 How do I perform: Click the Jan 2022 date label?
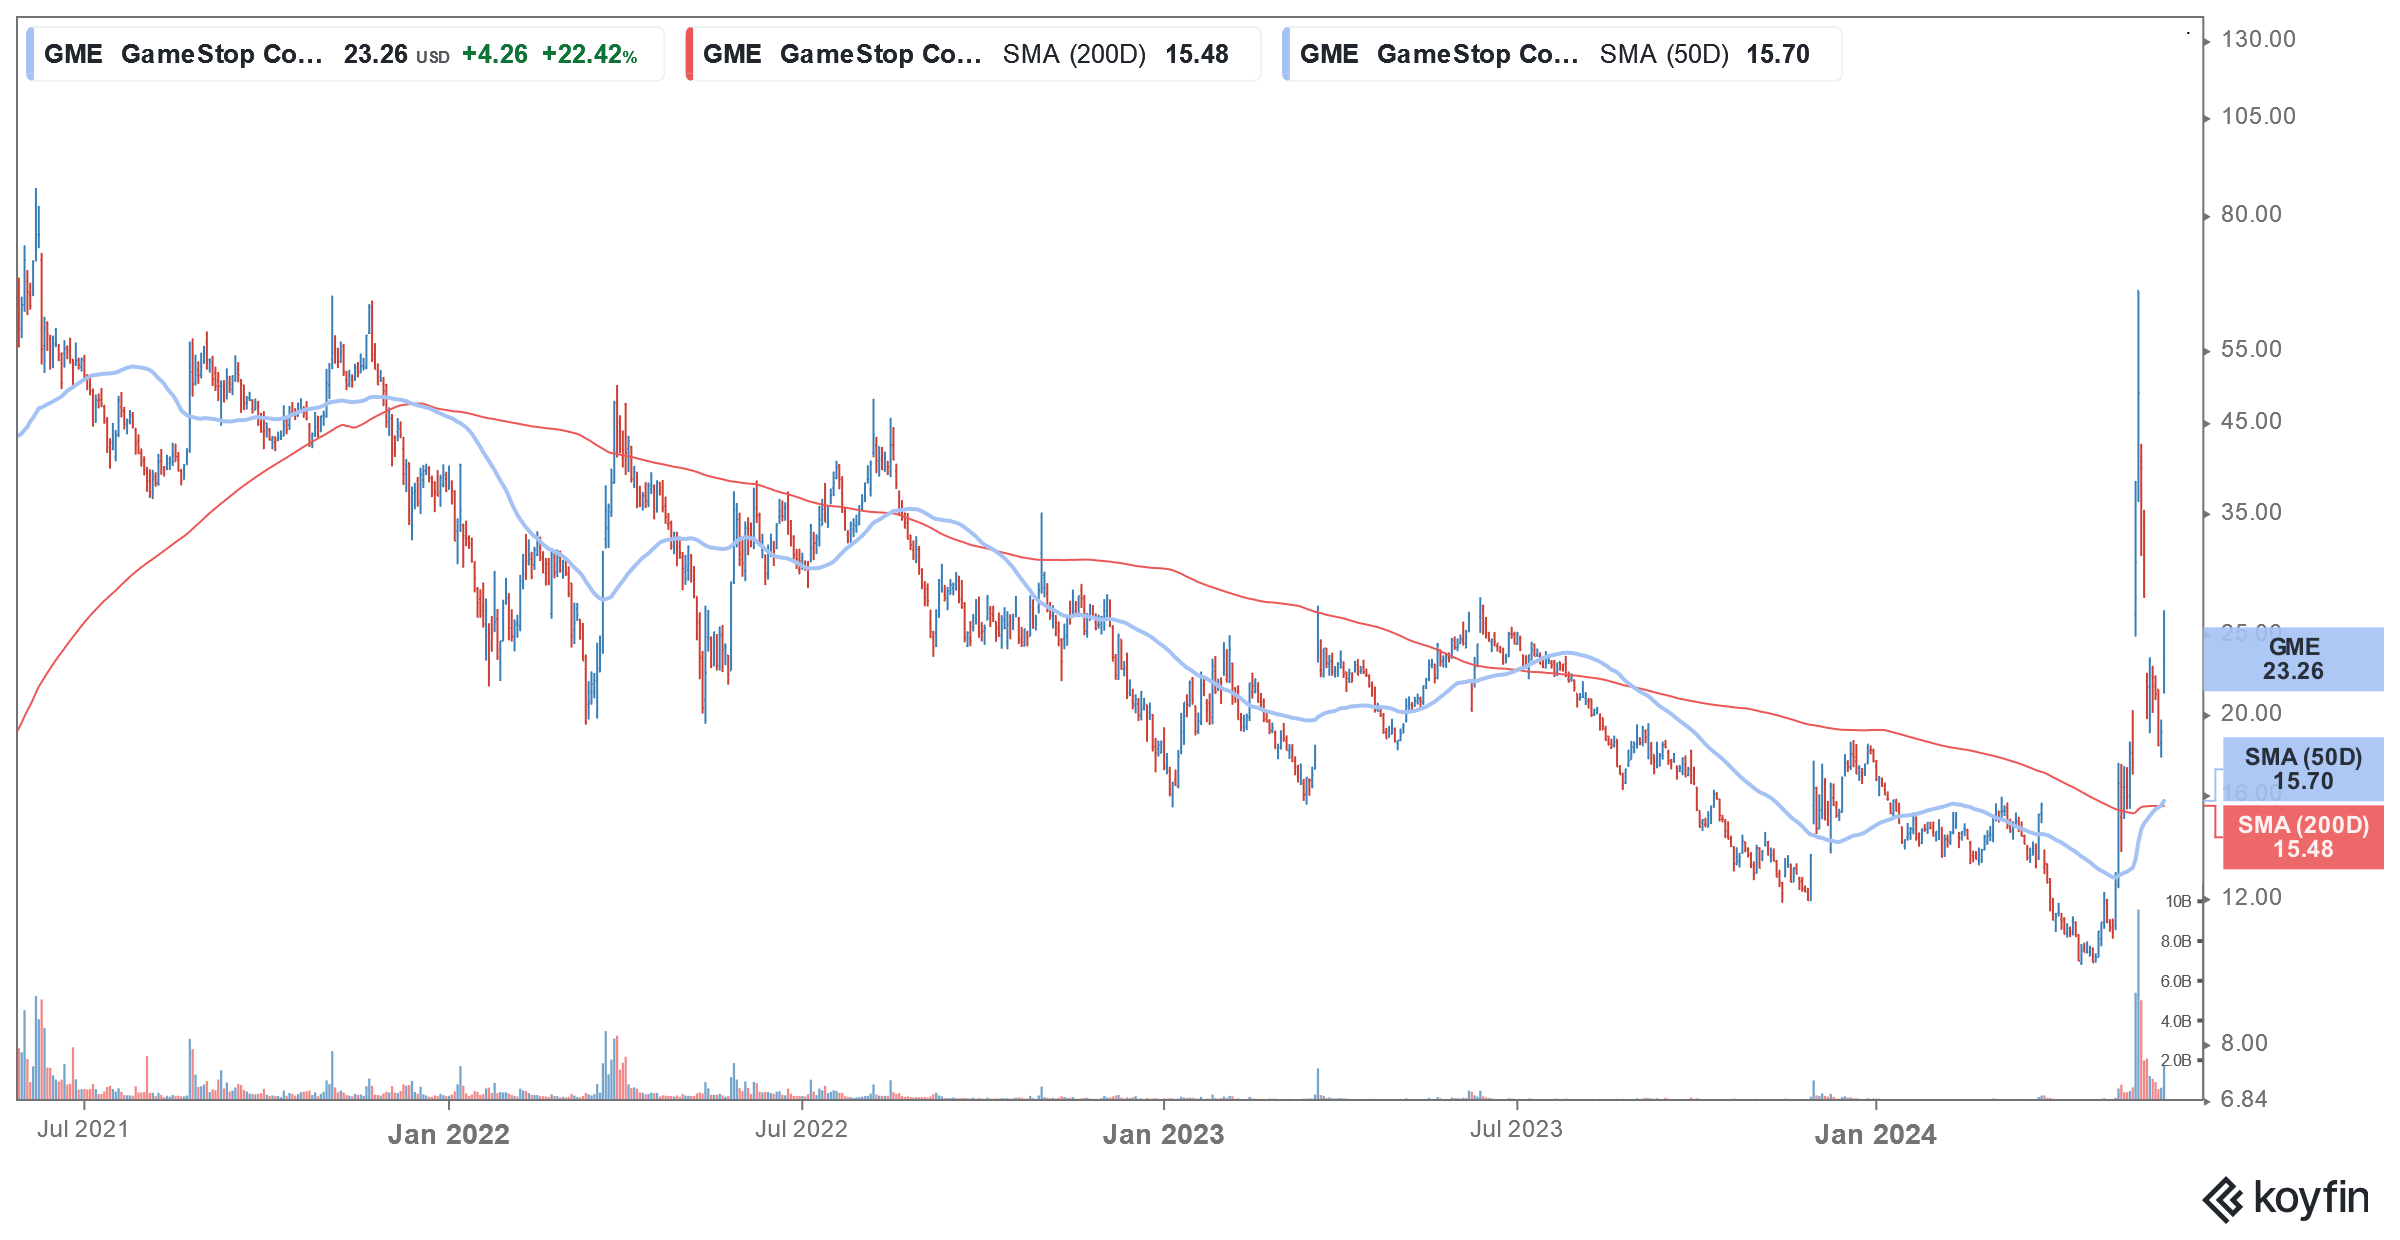pyautogui.click(x=449, y=1134)
